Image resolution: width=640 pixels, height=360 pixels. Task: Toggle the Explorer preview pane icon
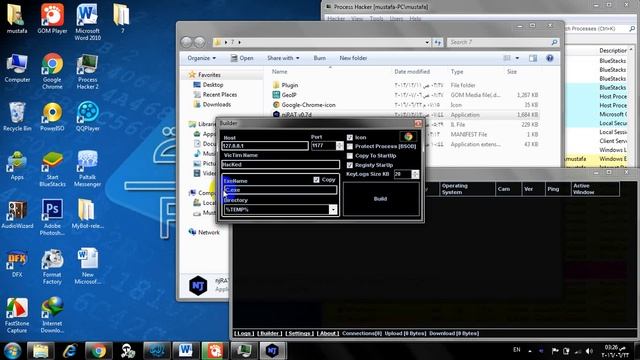pos(533,58)
